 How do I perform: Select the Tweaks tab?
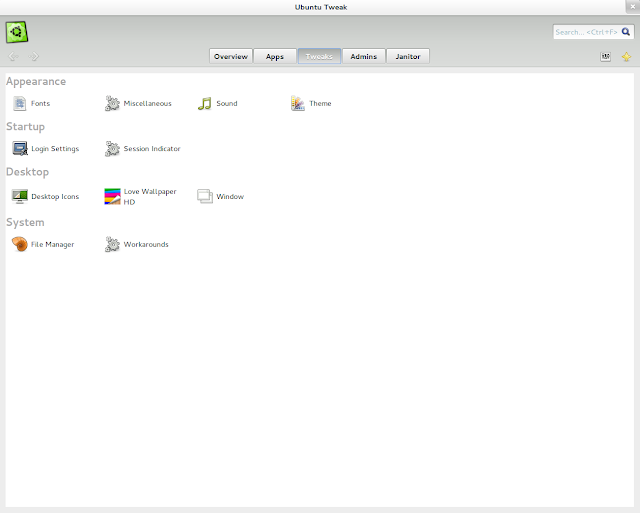(319, 56)
